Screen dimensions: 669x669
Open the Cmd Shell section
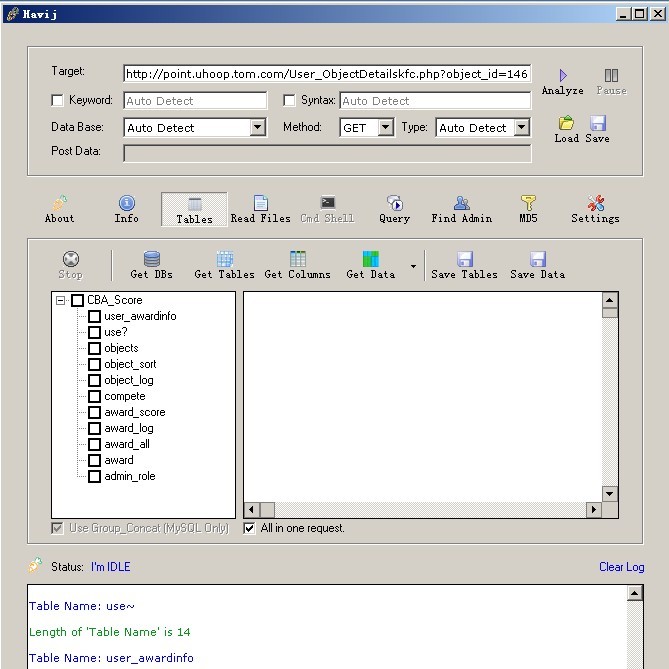point(327,209)
